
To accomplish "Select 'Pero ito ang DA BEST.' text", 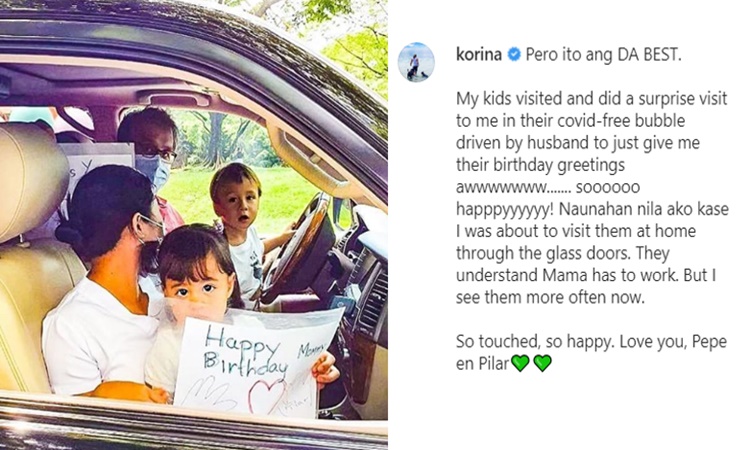I will click(x=604, y=55).
